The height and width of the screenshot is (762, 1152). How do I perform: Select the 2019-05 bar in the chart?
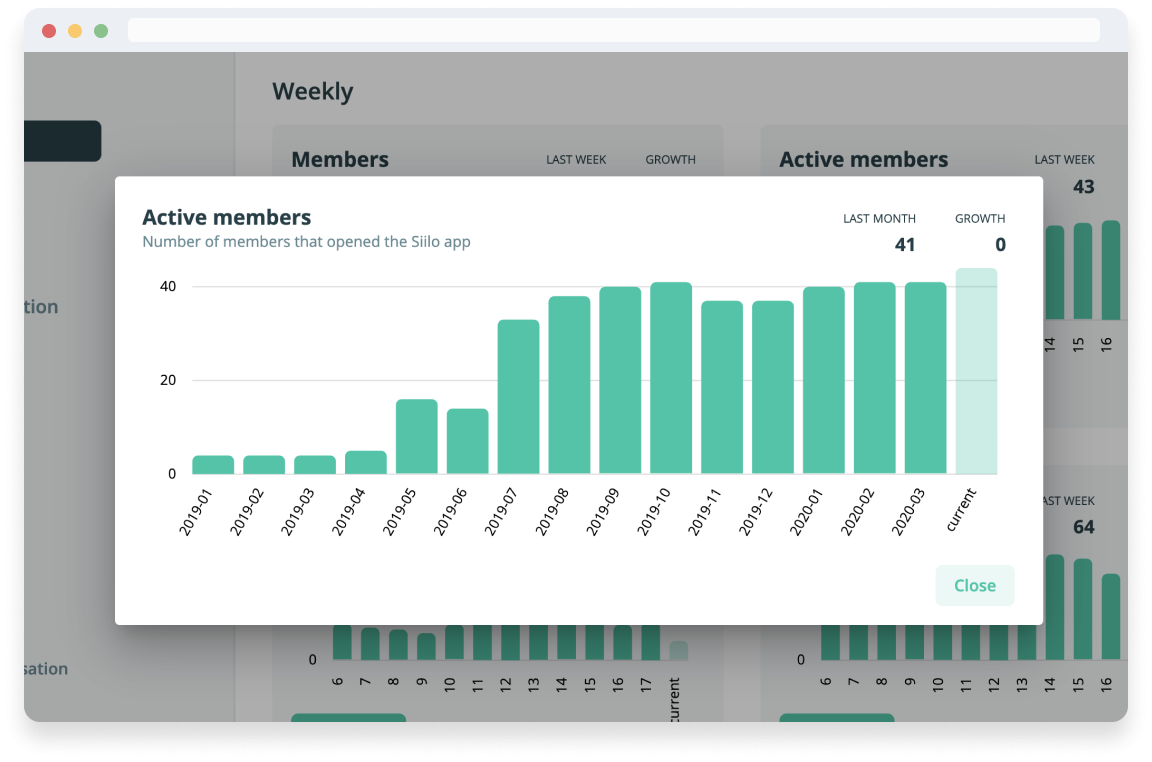416,437
